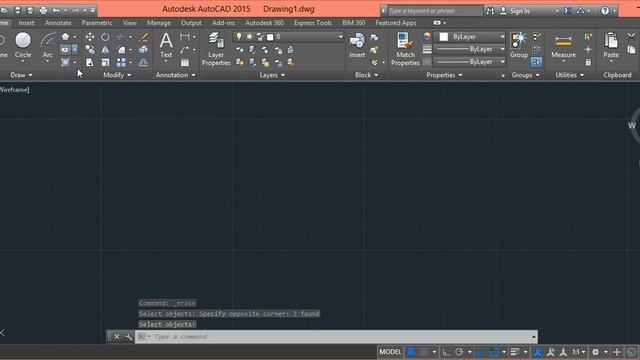The width and height of the screenshot is (640, 360).
Task: Expand the Draw panel
Action: 21,75
